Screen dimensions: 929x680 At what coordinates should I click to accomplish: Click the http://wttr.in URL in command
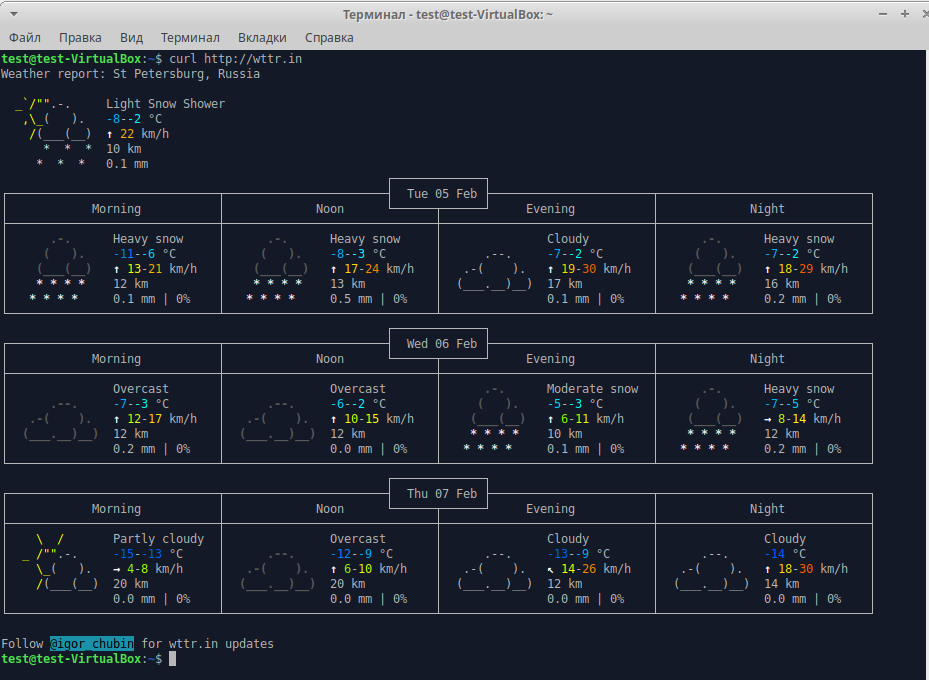pos(253,59)
